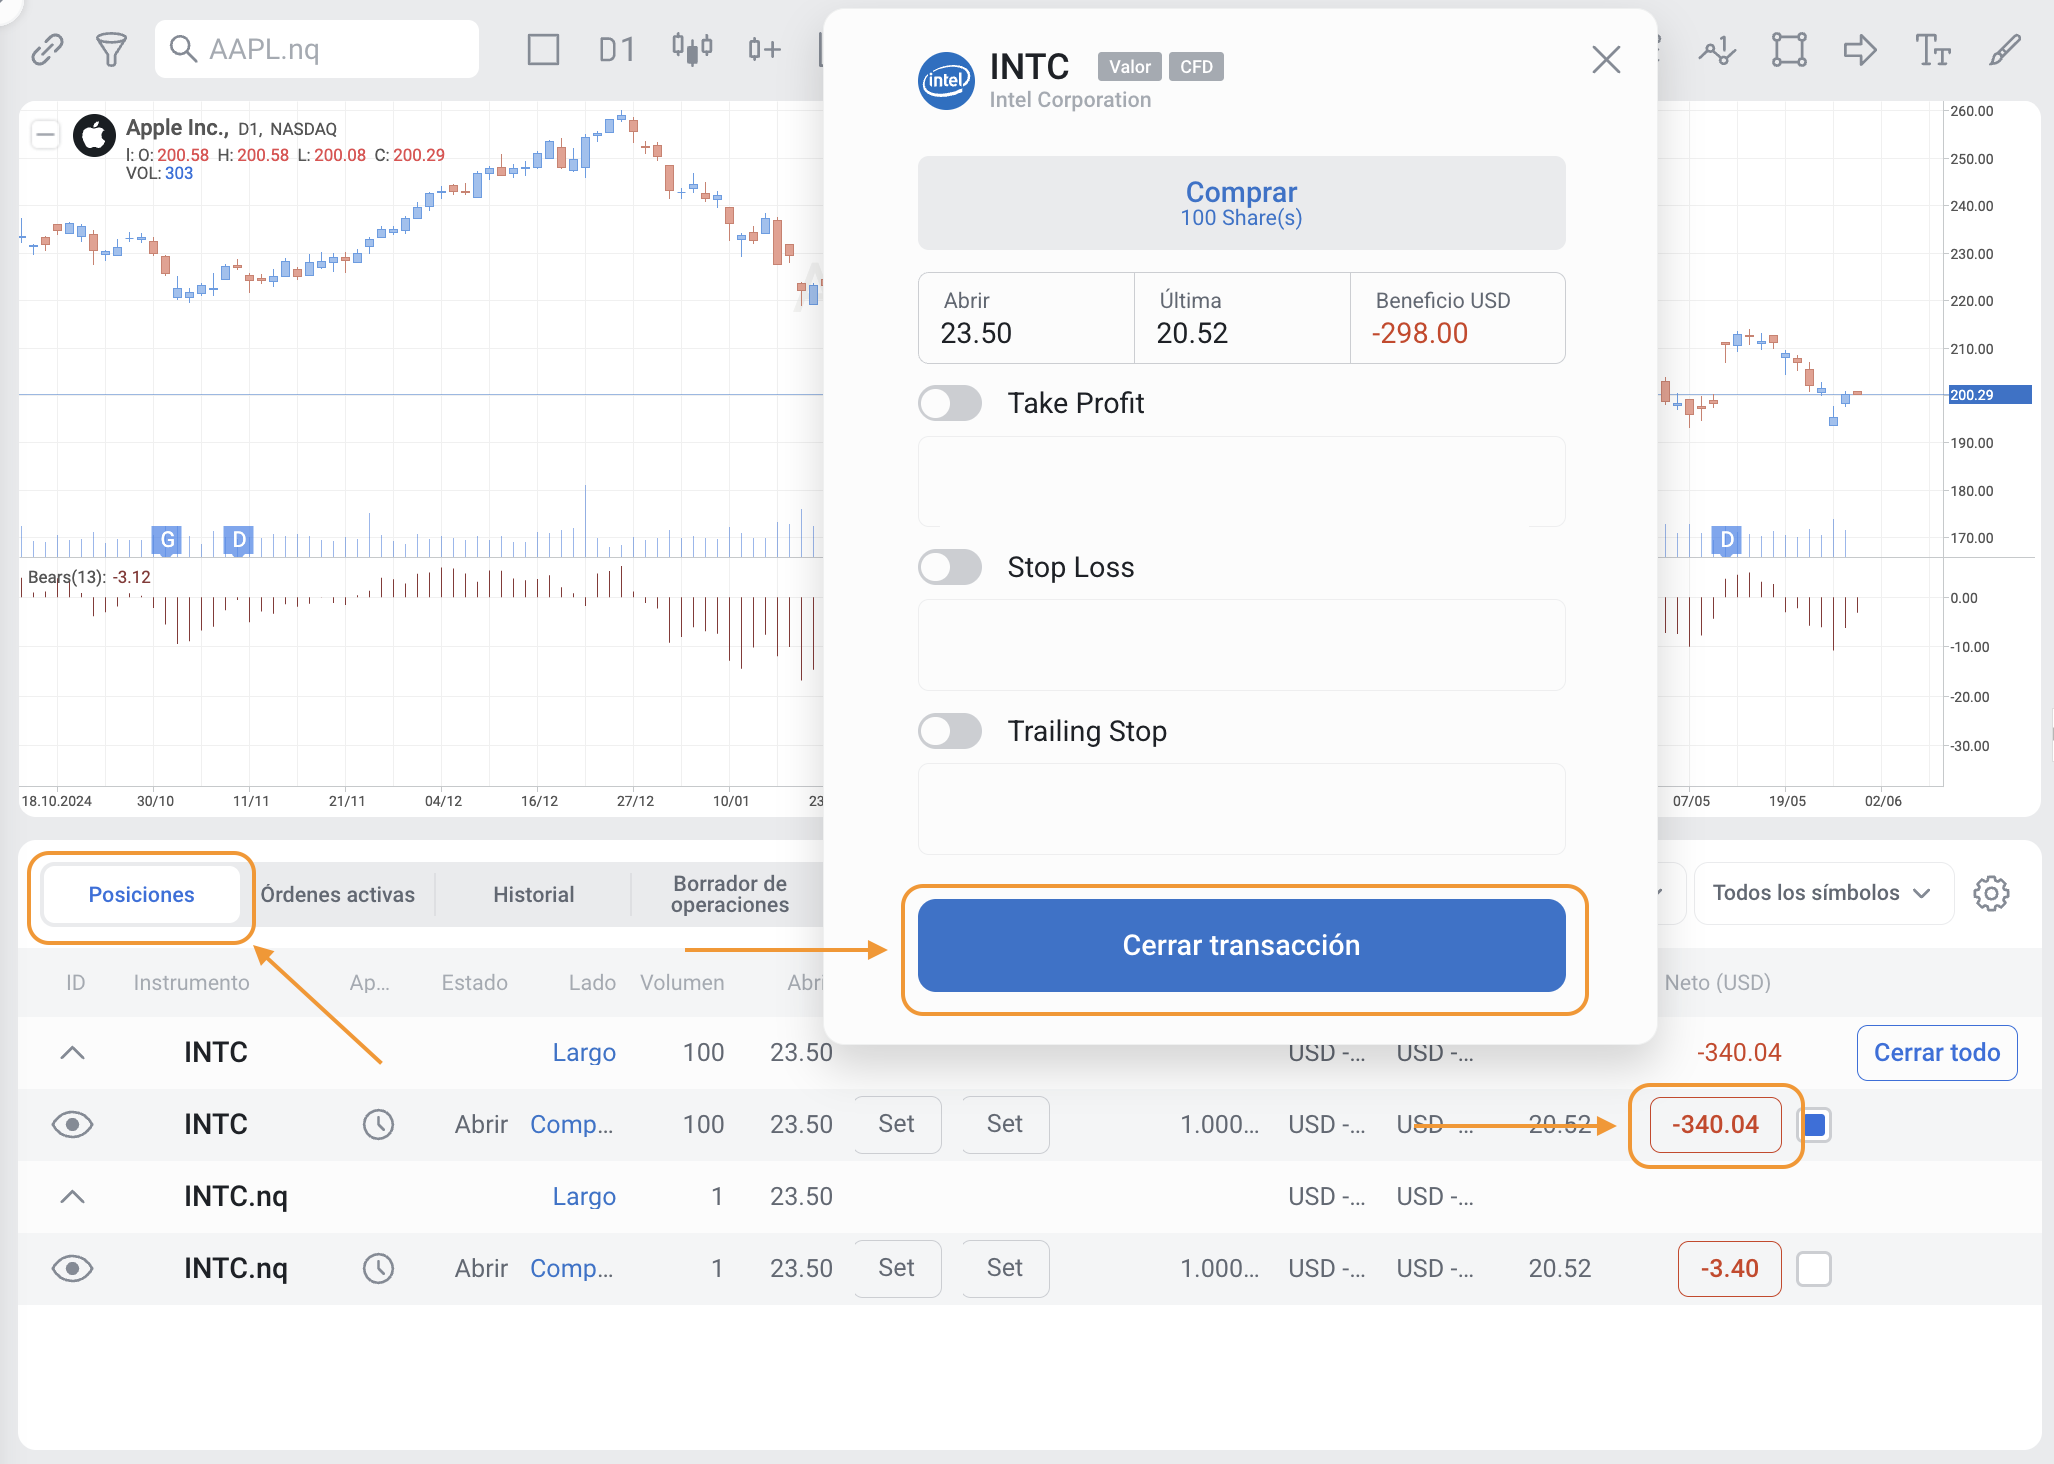Open the filter funnel icon
The width and height of the screenshot is (2054, 1464).
point(111,49)
